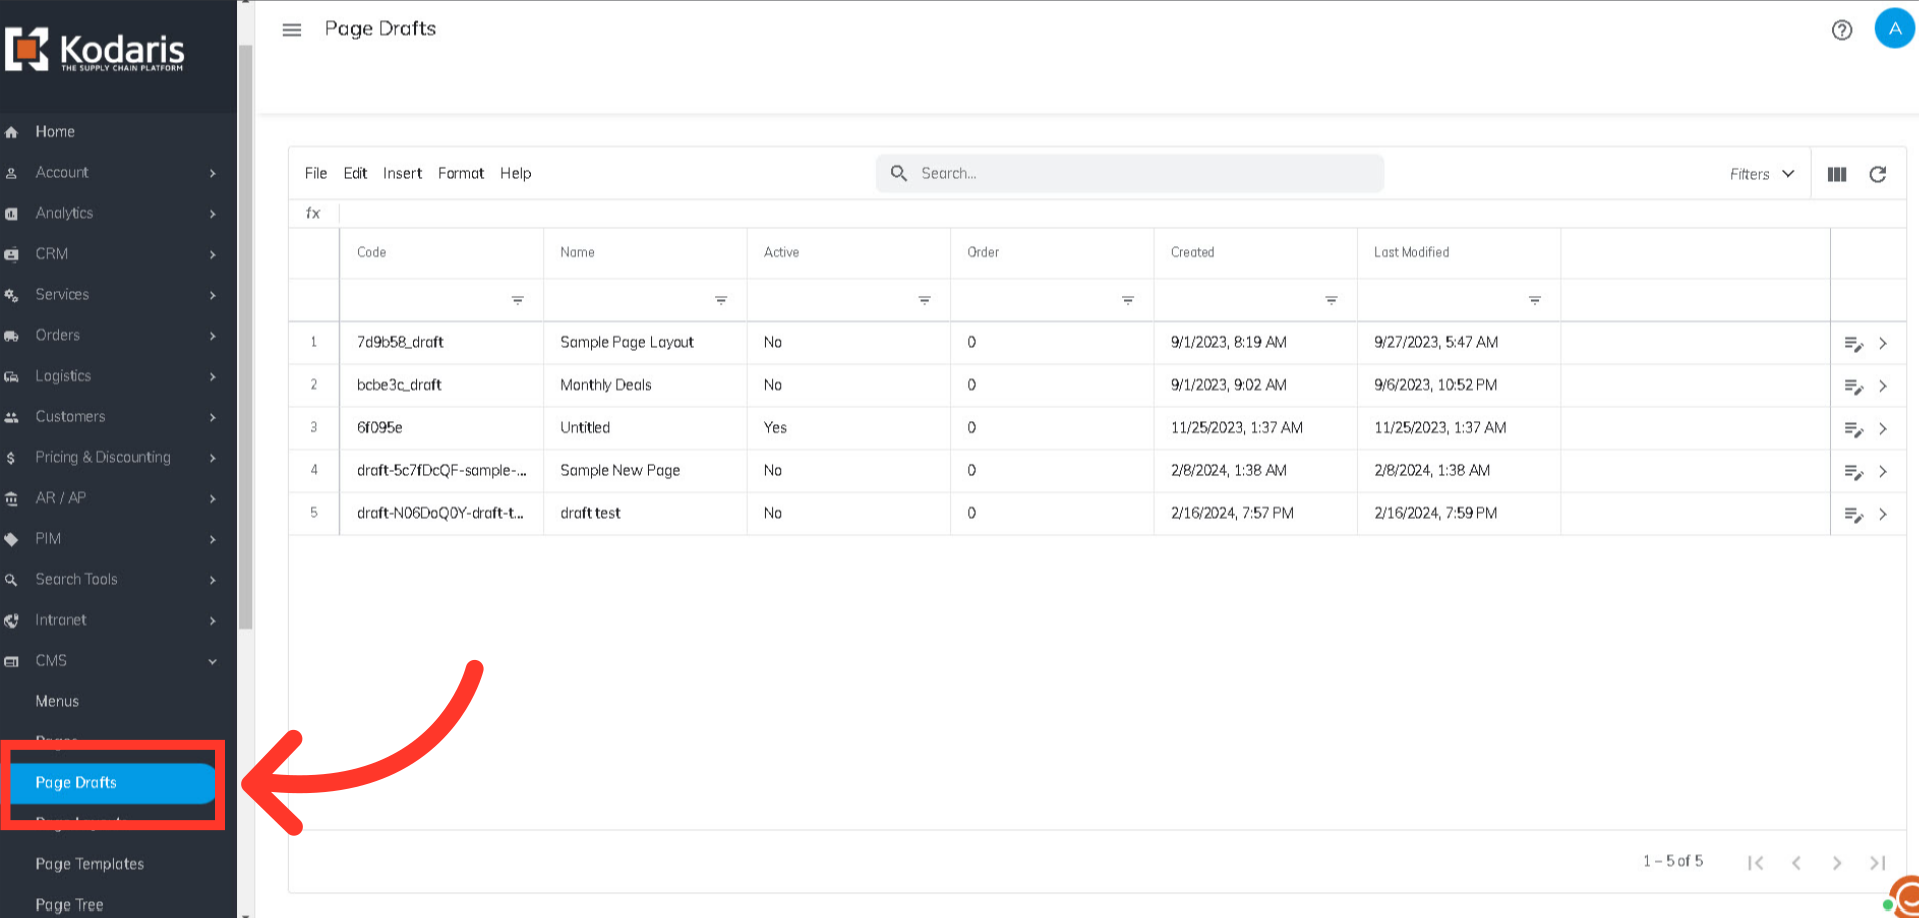Click the sidebar vertical scrollbar
1919x918 pixels.
coord(245,336)
